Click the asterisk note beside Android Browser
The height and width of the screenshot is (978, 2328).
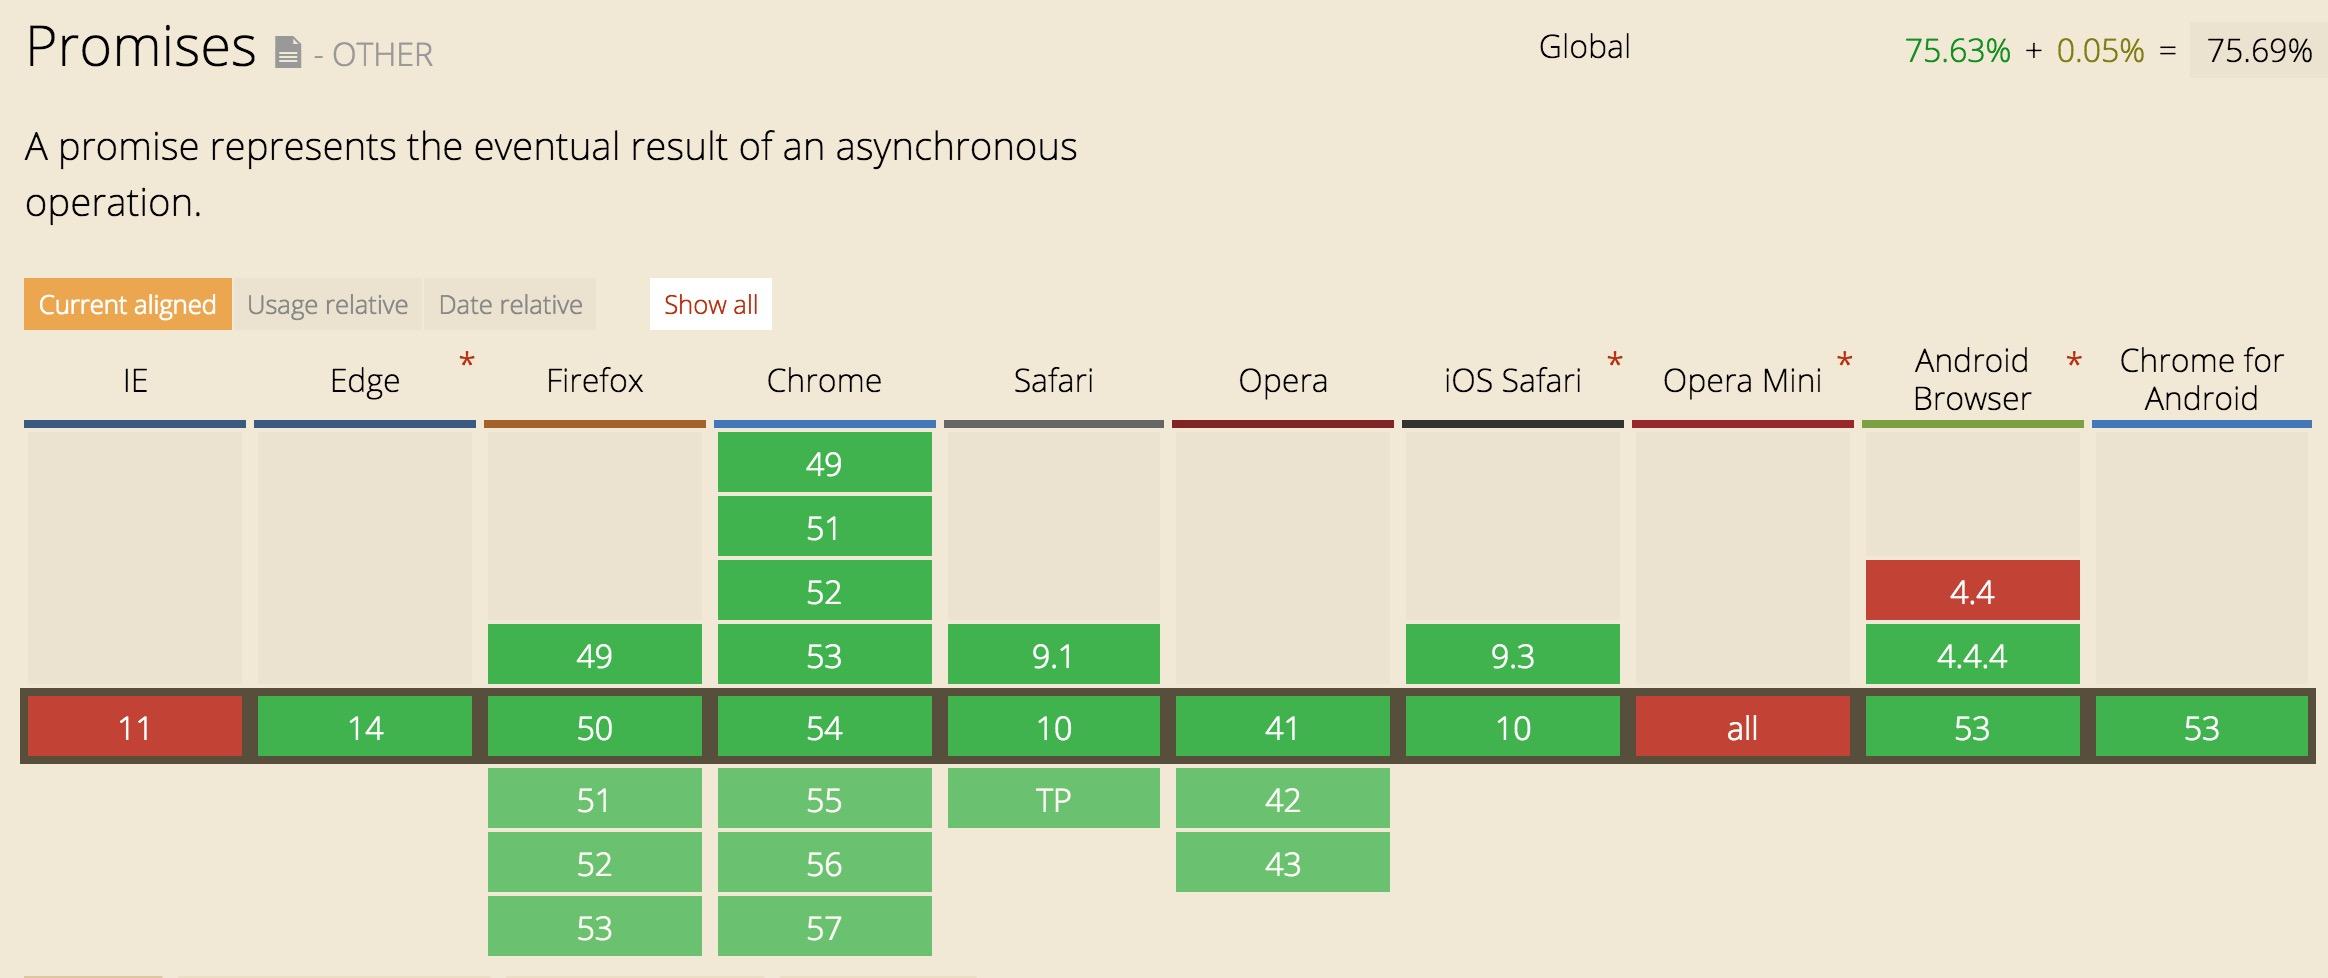coord(2074,361)
